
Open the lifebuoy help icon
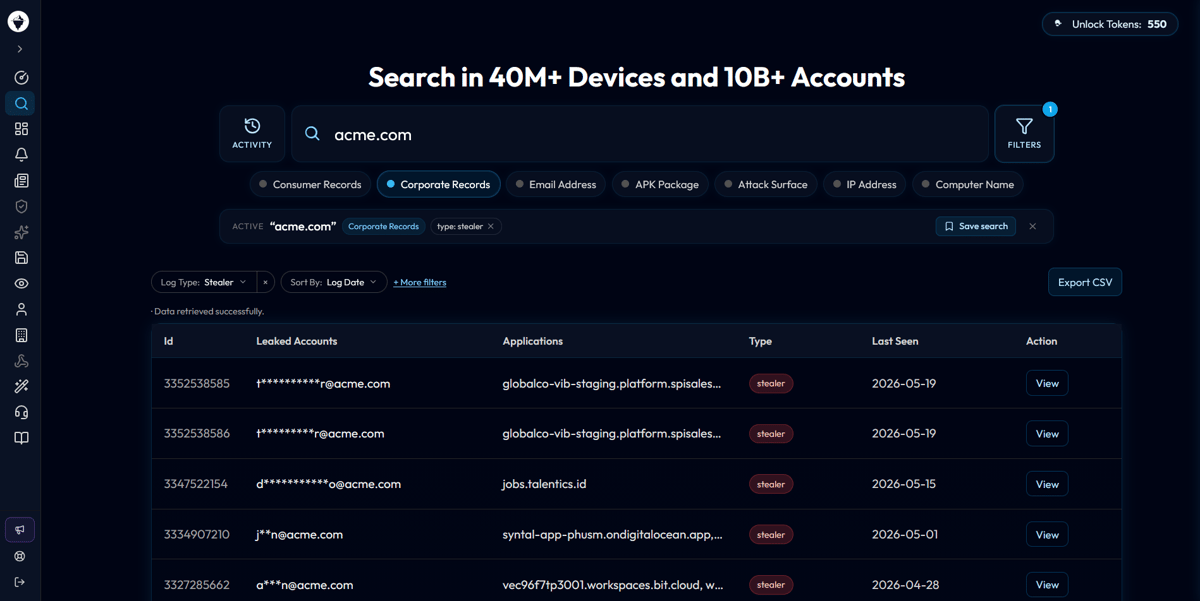[x=20, y=556]
